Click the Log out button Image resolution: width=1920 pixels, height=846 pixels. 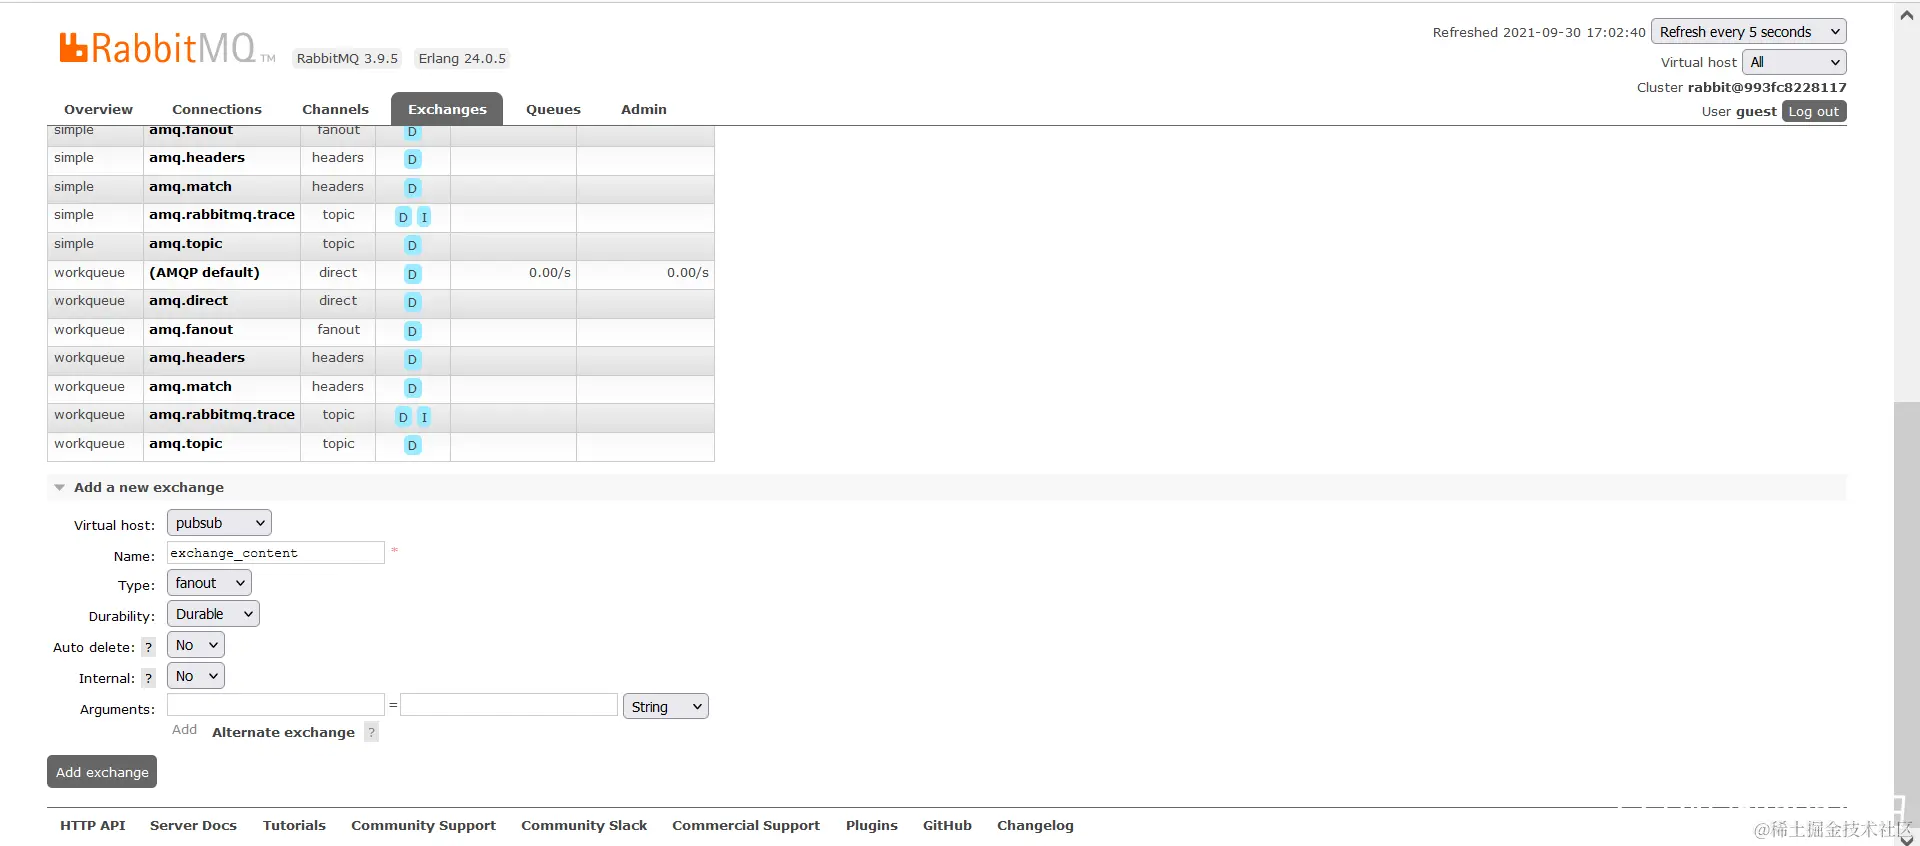click(1813, 111)
